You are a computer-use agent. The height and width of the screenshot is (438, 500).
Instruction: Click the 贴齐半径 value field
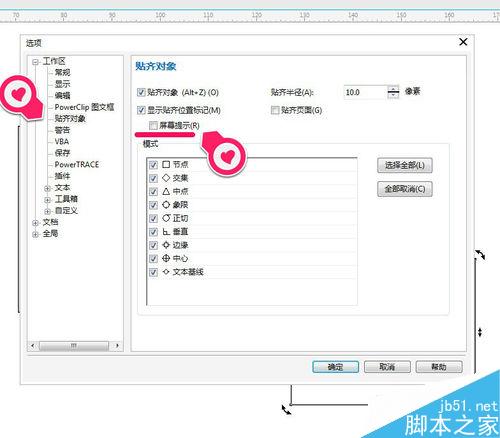click(x=365, y=92)
